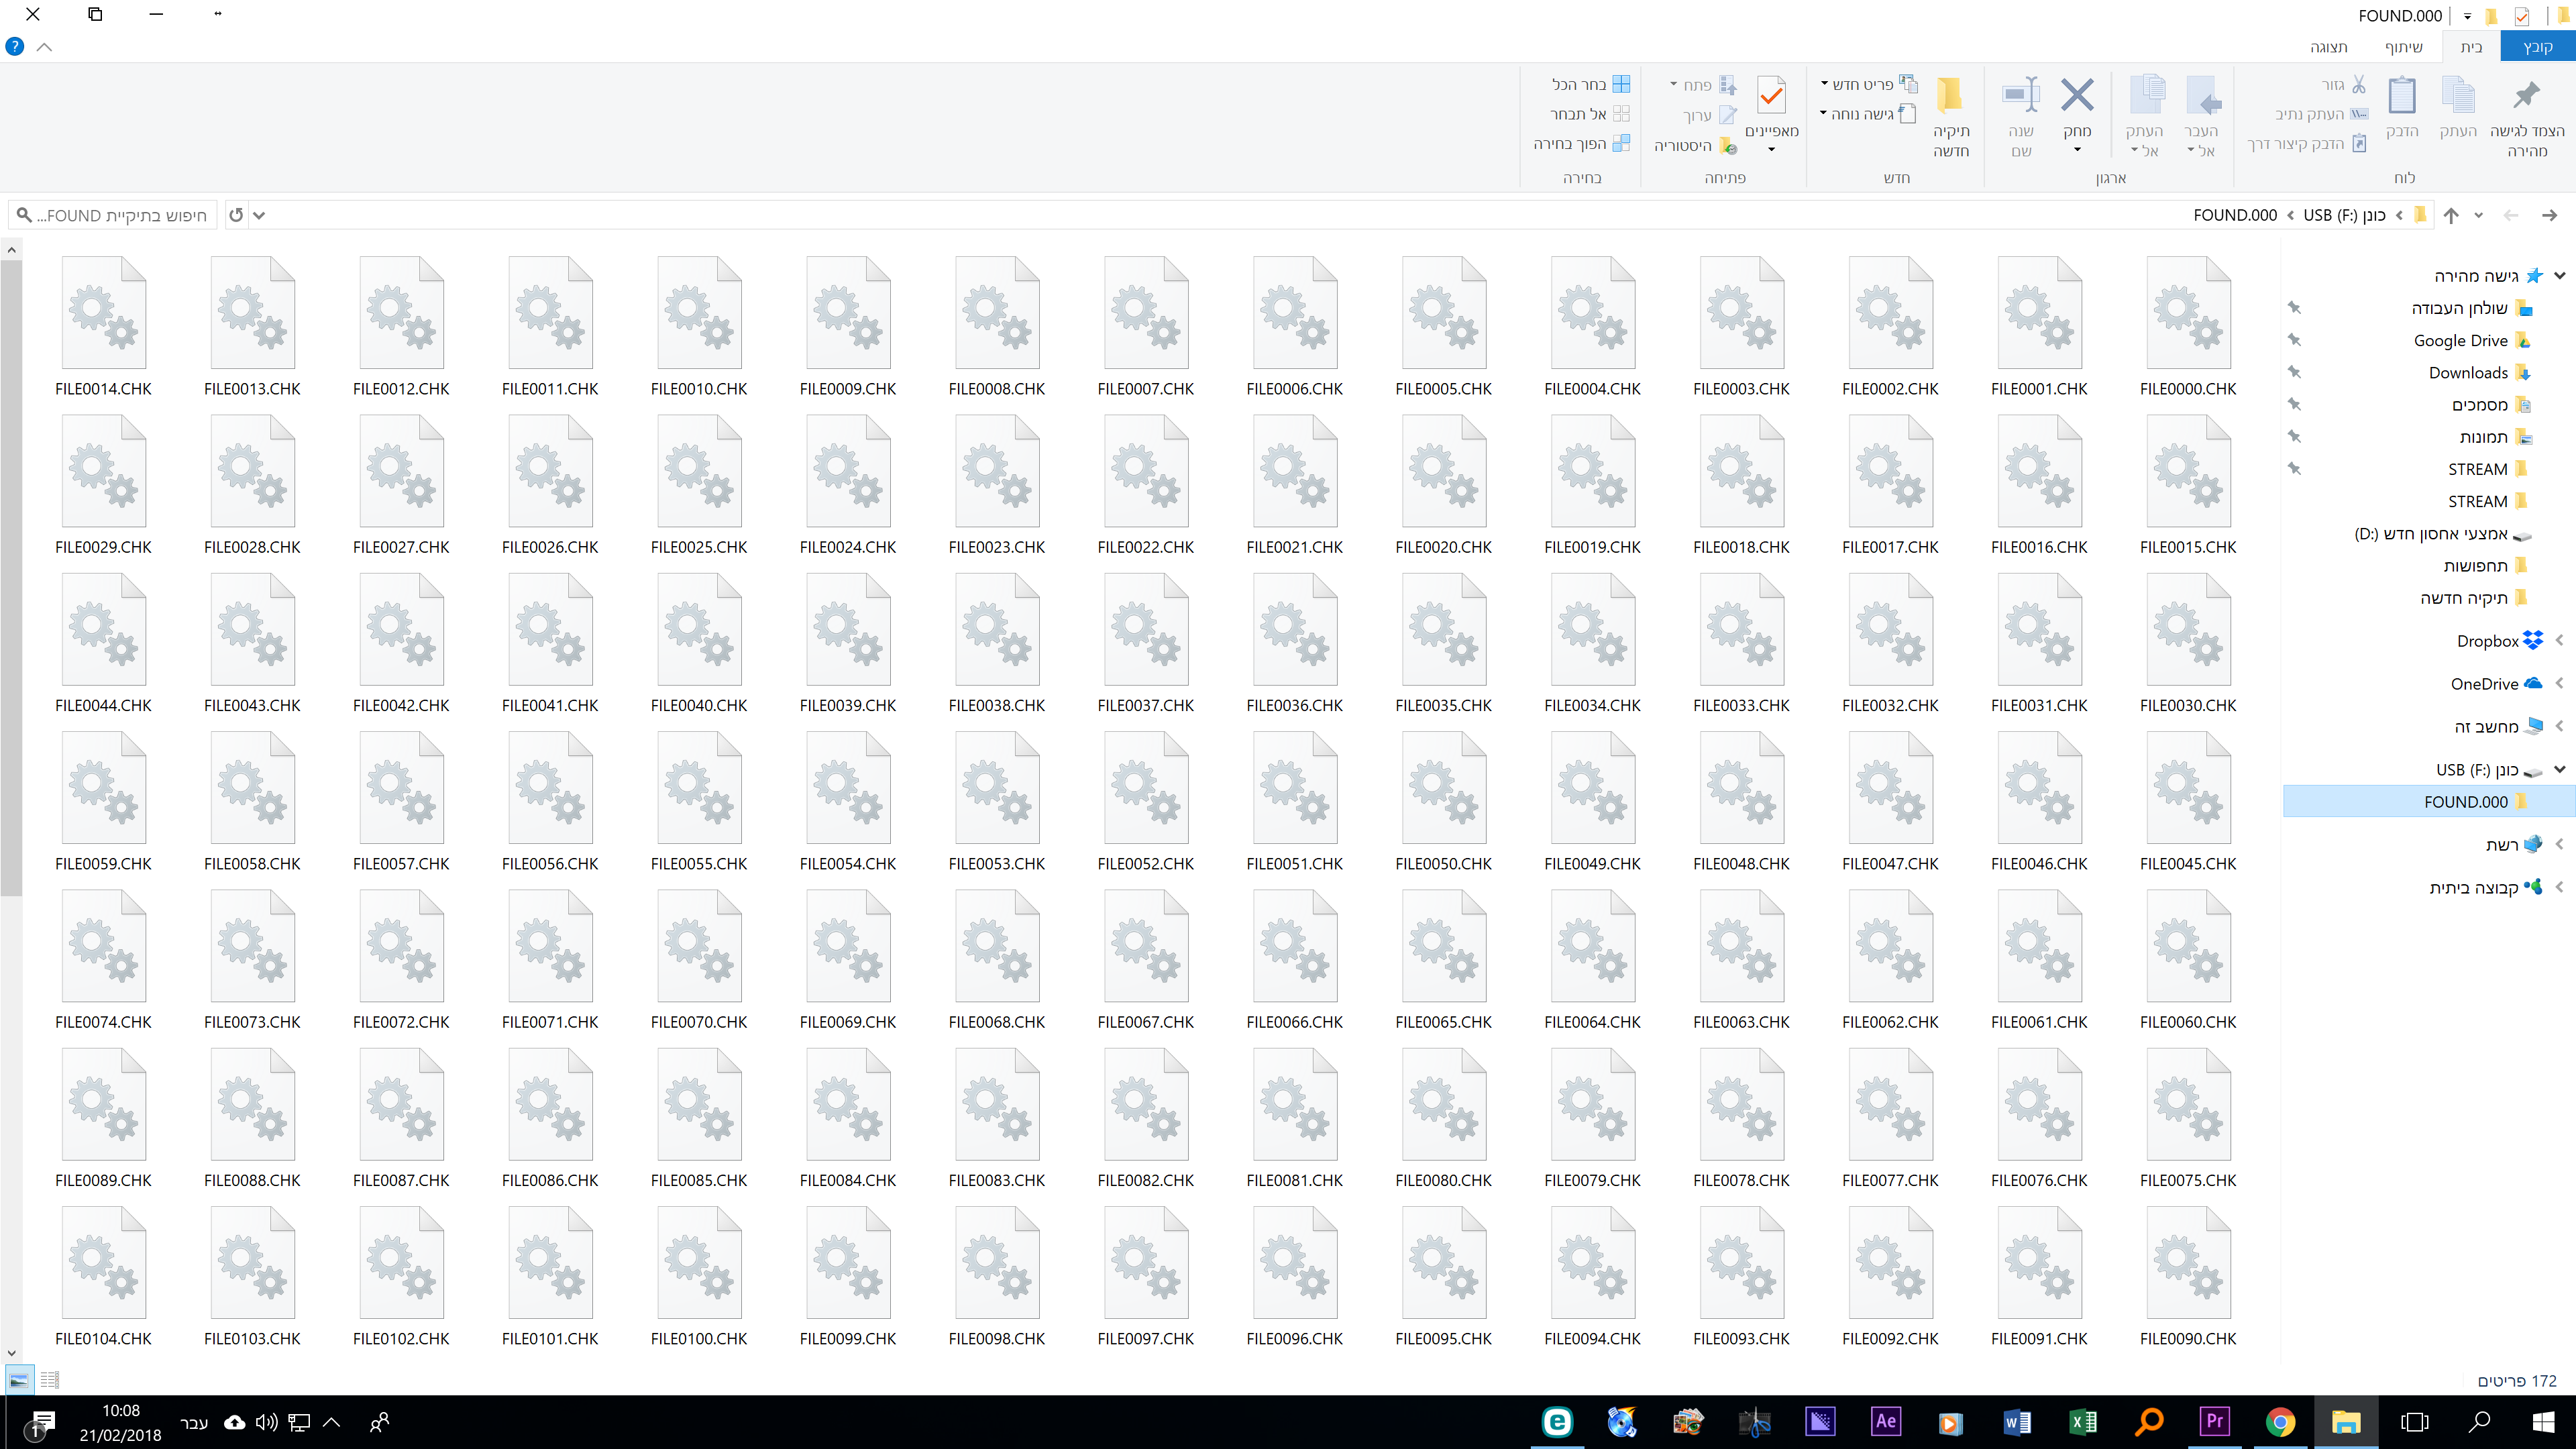Click Select all (בחר הכל)
2576x1449 pixels.
[1590, 85]
